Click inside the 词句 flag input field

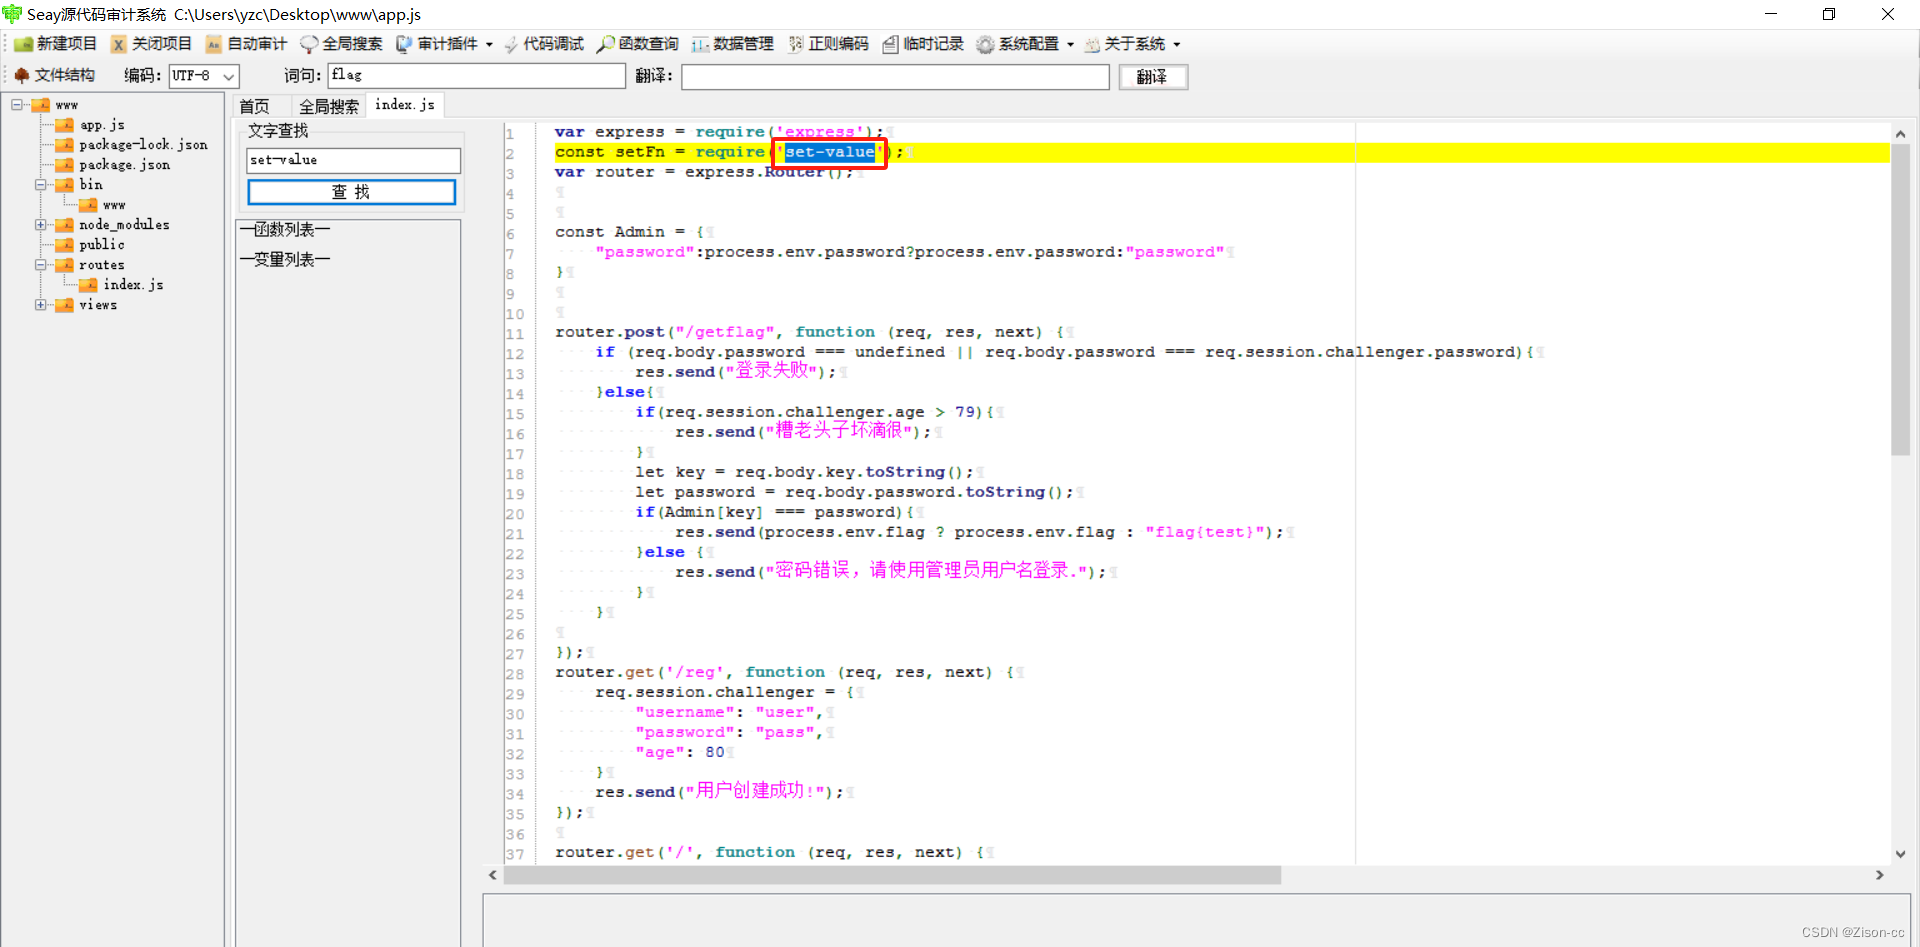(x=477, y=75)
